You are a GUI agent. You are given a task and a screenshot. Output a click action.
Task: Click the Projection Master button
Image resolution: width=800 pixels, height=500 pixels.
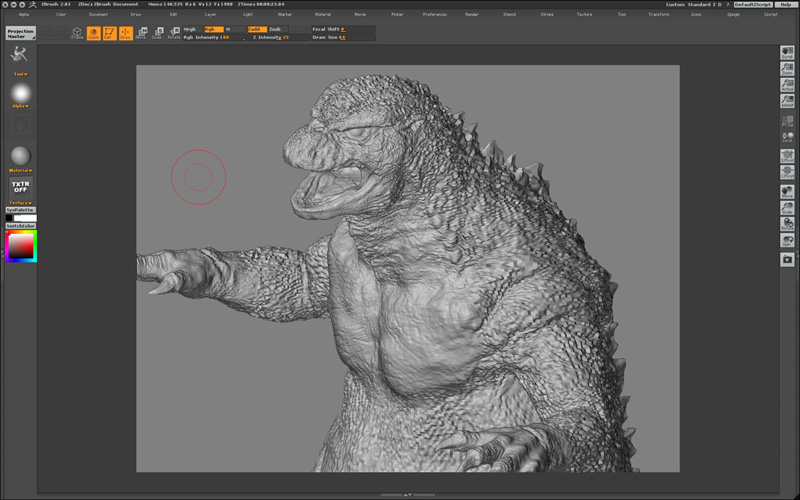[20, 33]
